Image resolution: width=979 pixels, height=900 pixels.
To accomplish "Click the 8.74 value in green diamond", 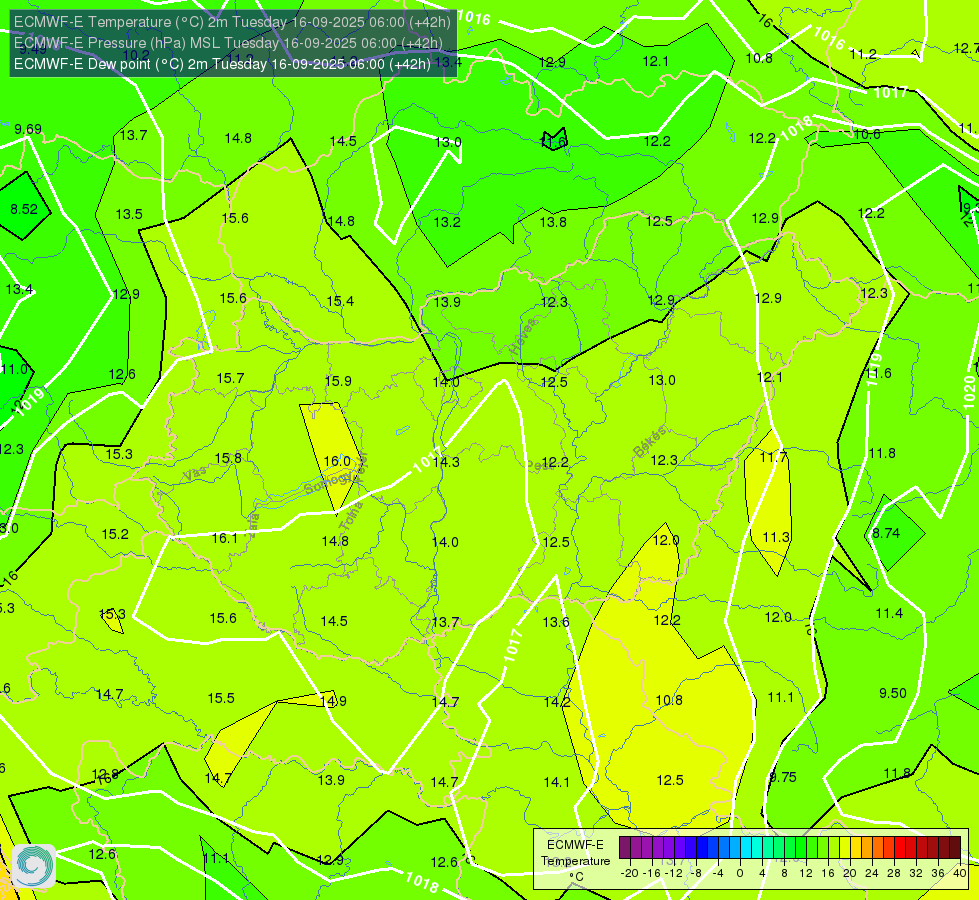I will click(886, 533).
